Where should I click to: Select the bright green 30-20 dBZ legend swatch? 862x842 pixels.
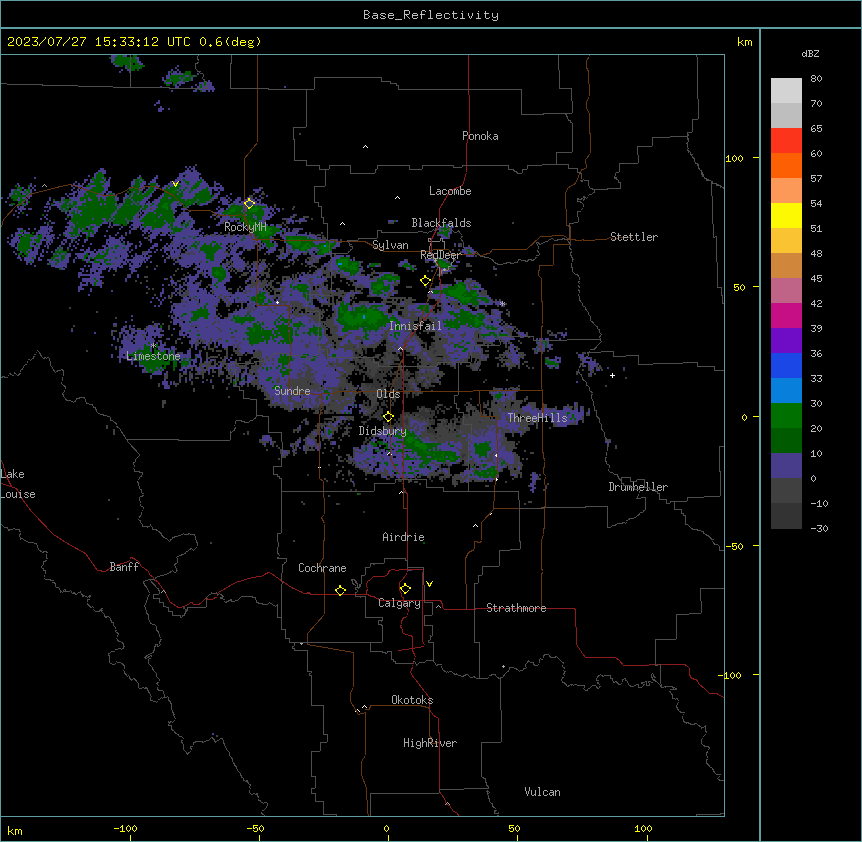click(x=786, y=416)
